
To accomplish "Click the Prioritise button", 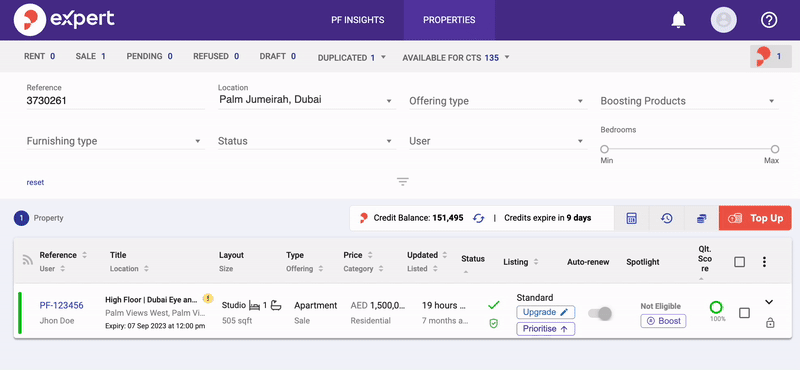I will click(545, 329).
